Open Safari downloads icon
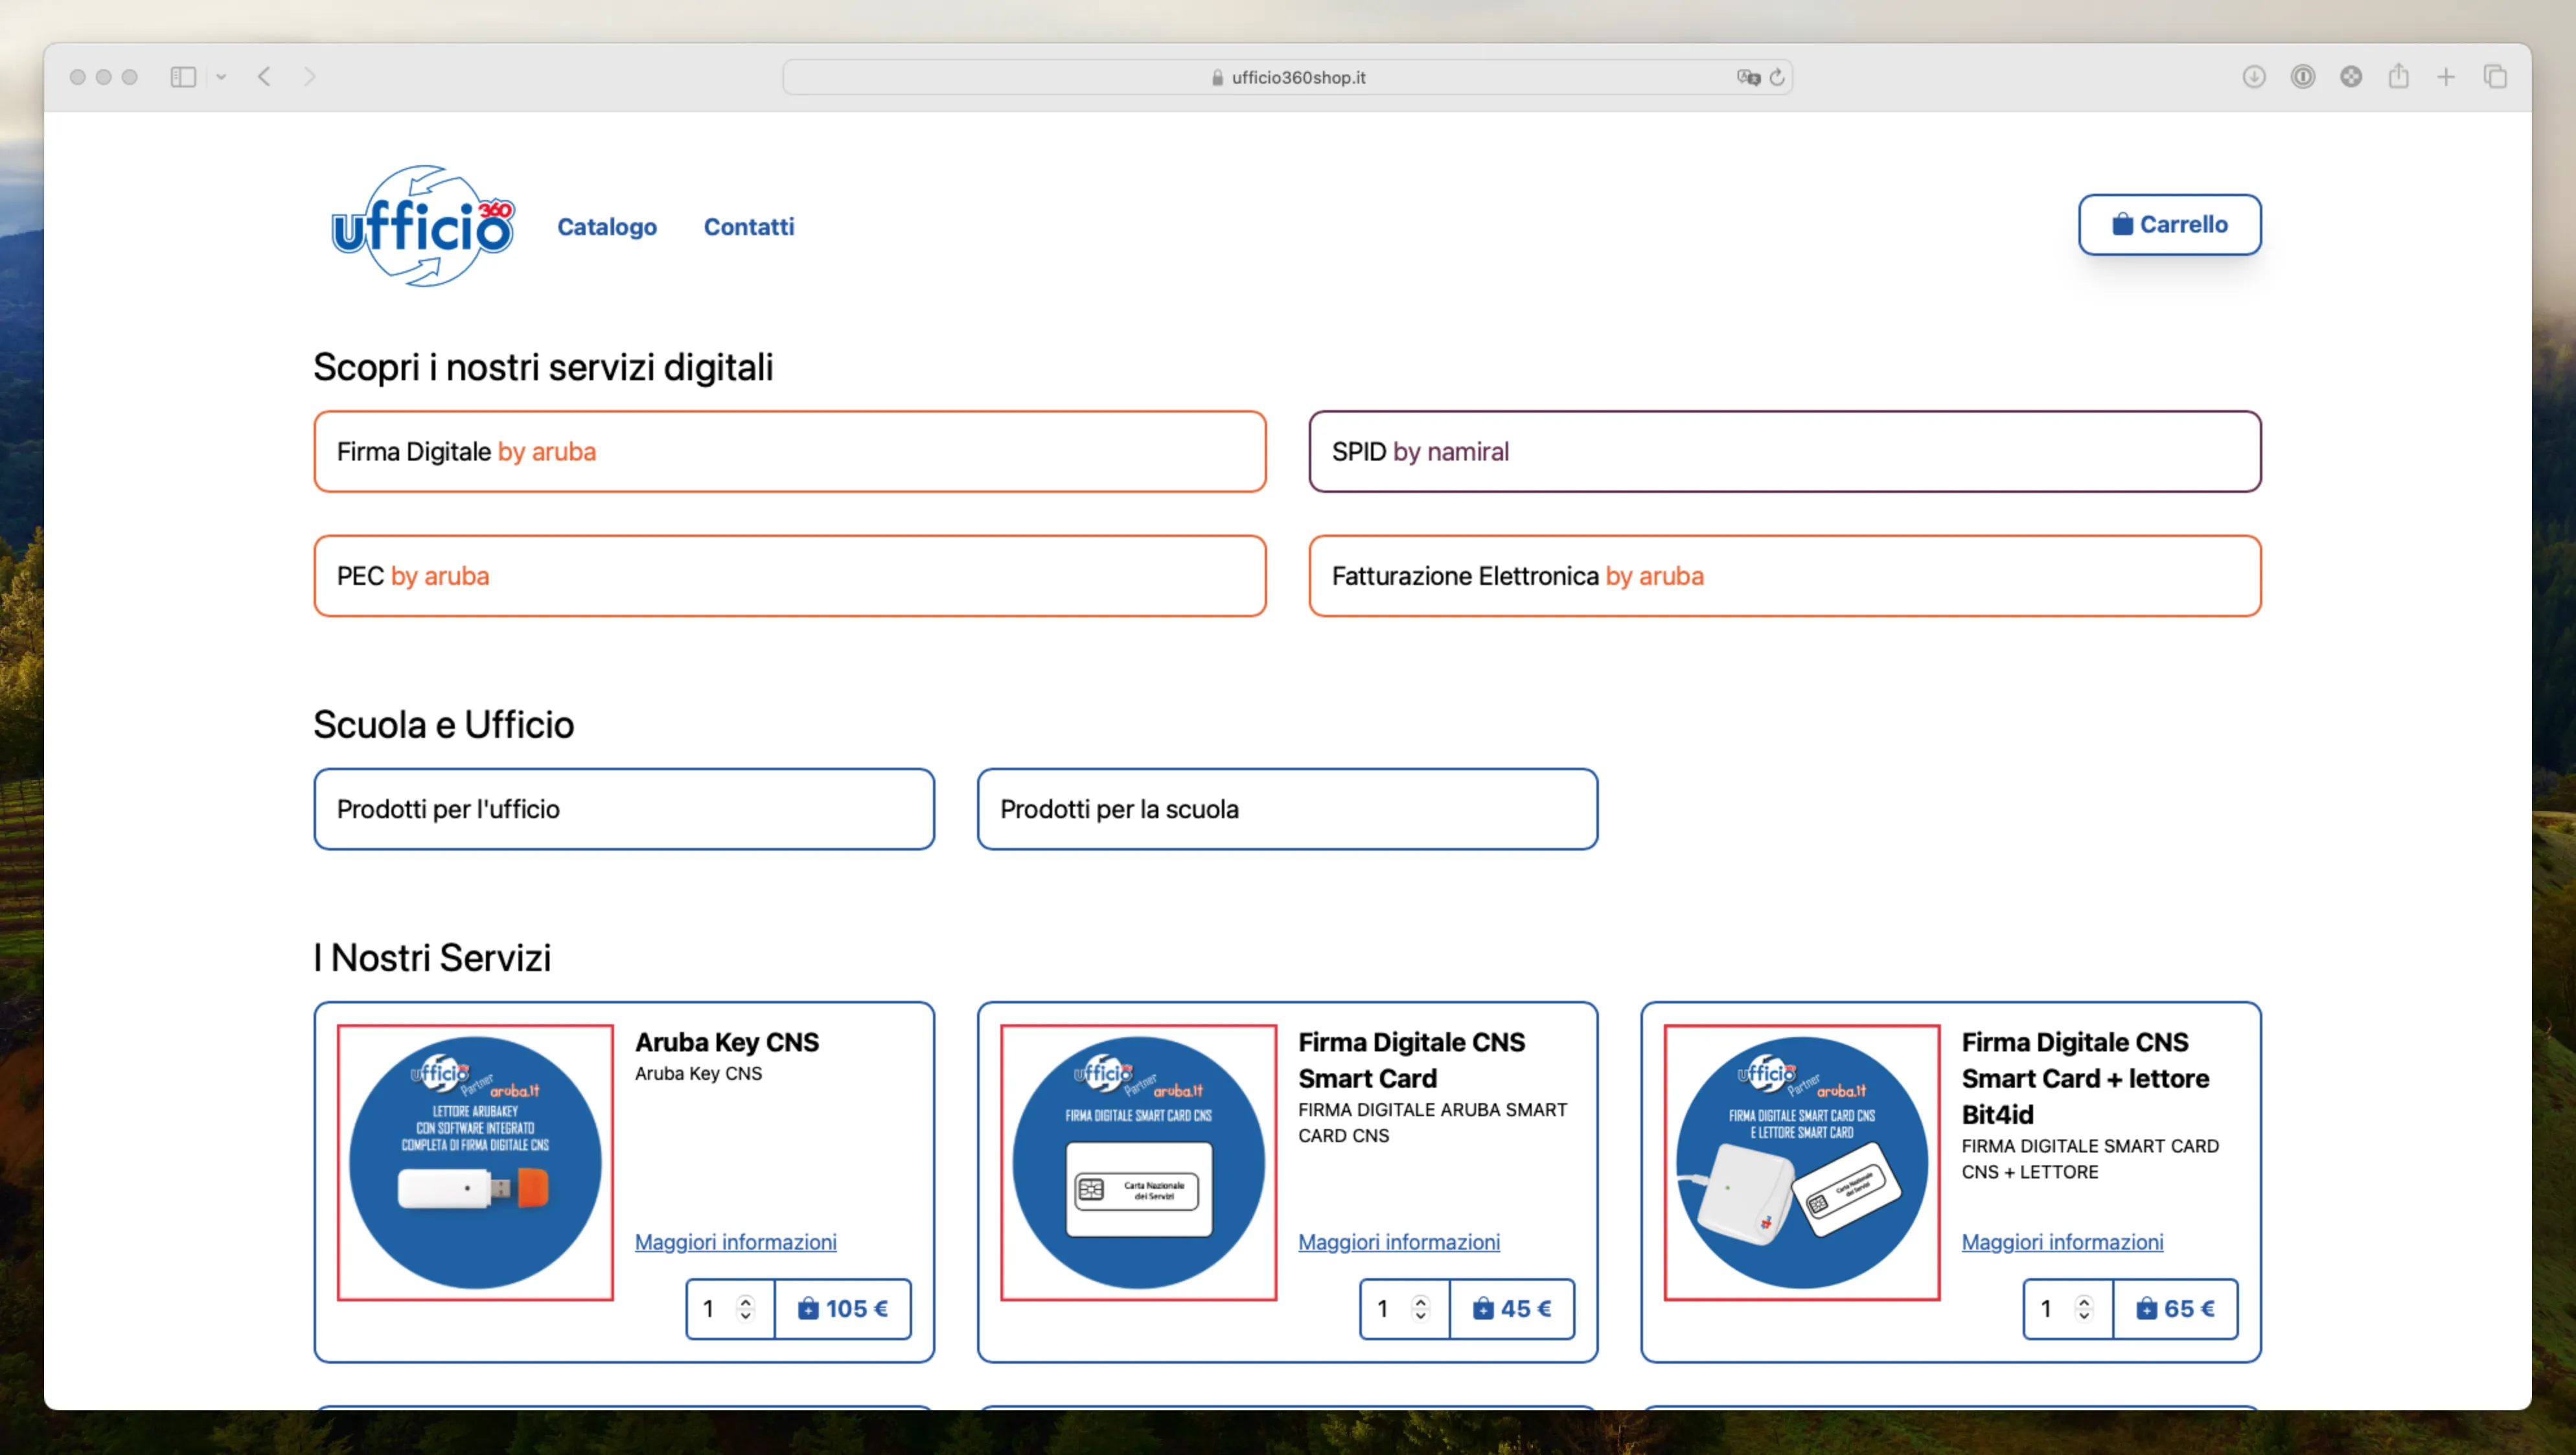This screenshot has width=2576, height=1455. coord(2253,77)
